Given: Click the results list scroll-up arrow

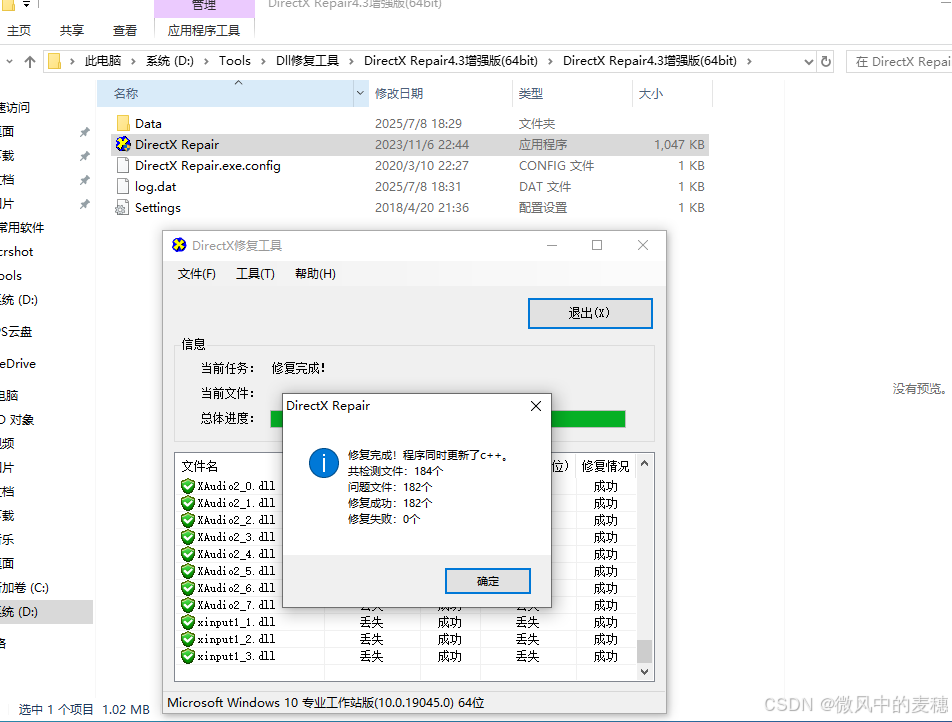Looking at the screenshot, I should 645,464.
